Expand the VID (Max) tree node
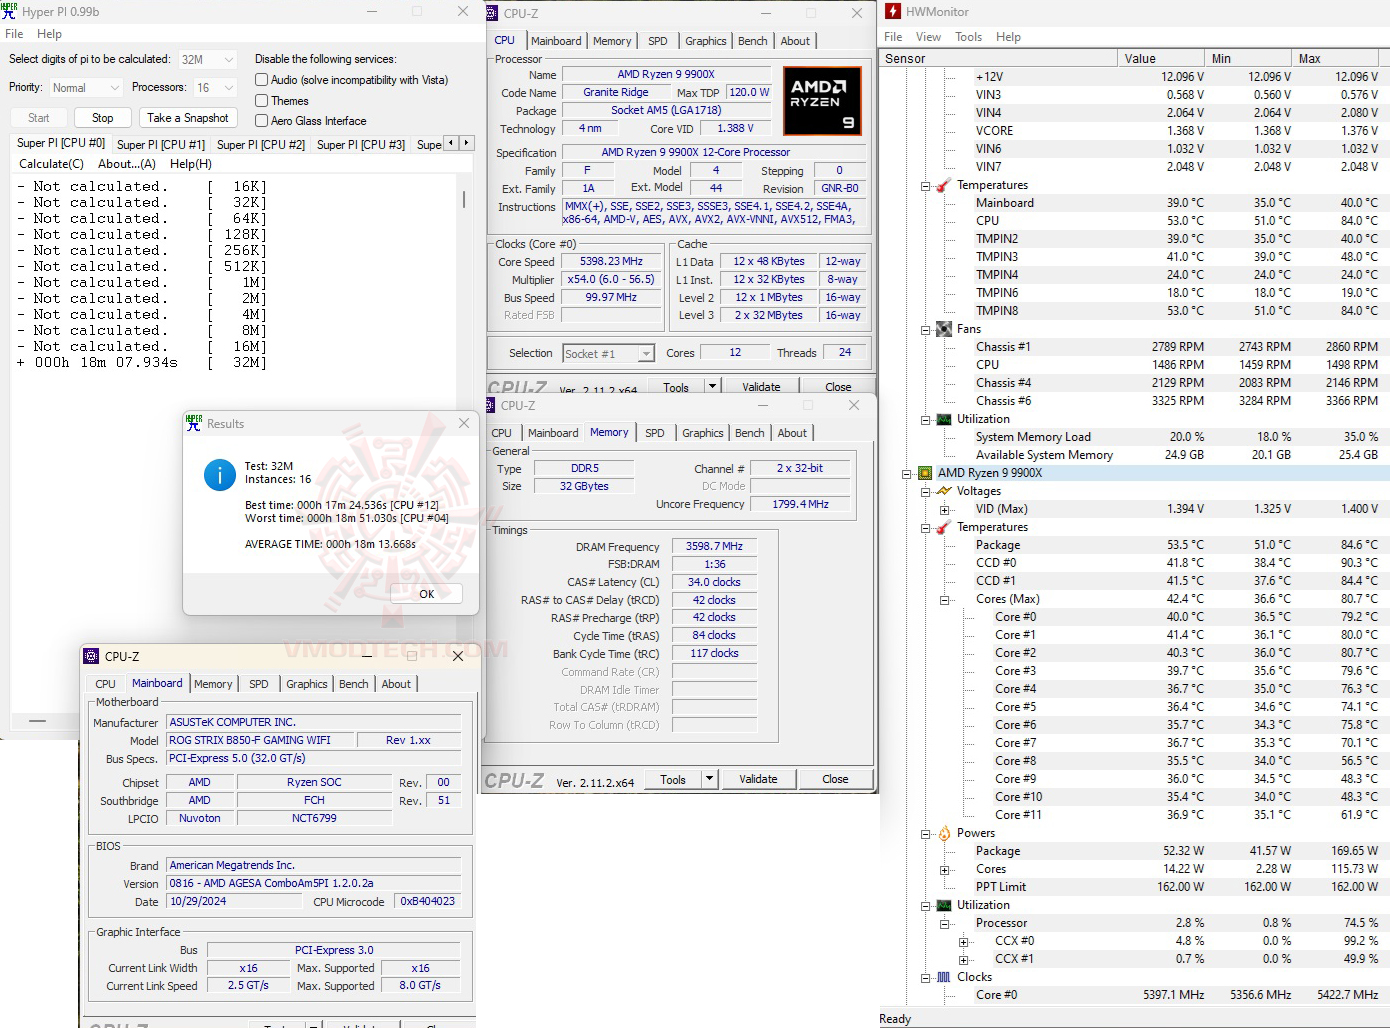Image resolution: width=1390 pixels, height=1028 pixels. coord(944,508)
